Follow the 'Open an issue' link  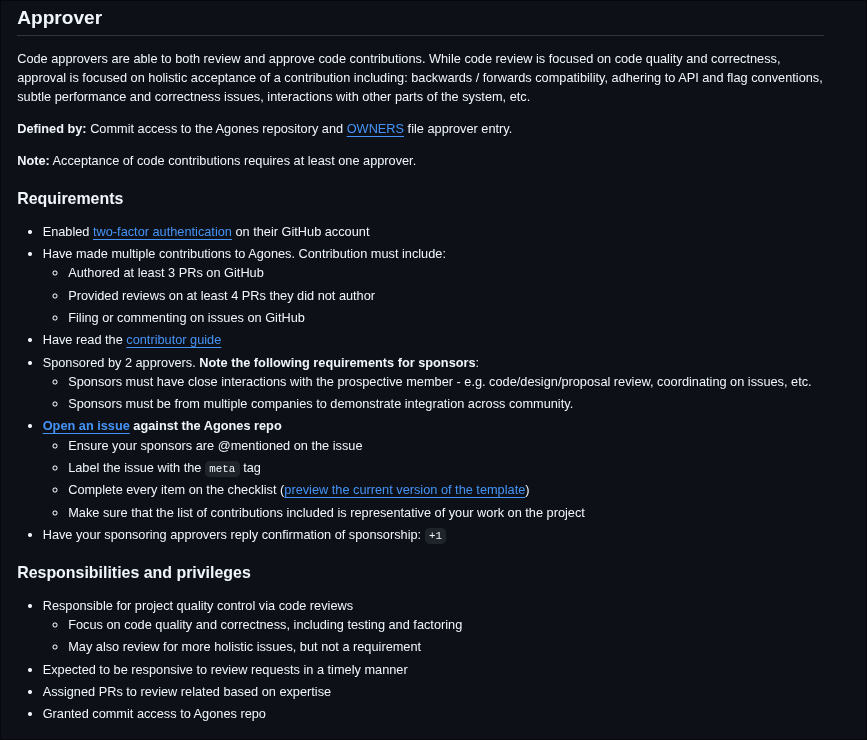point(86,426)
